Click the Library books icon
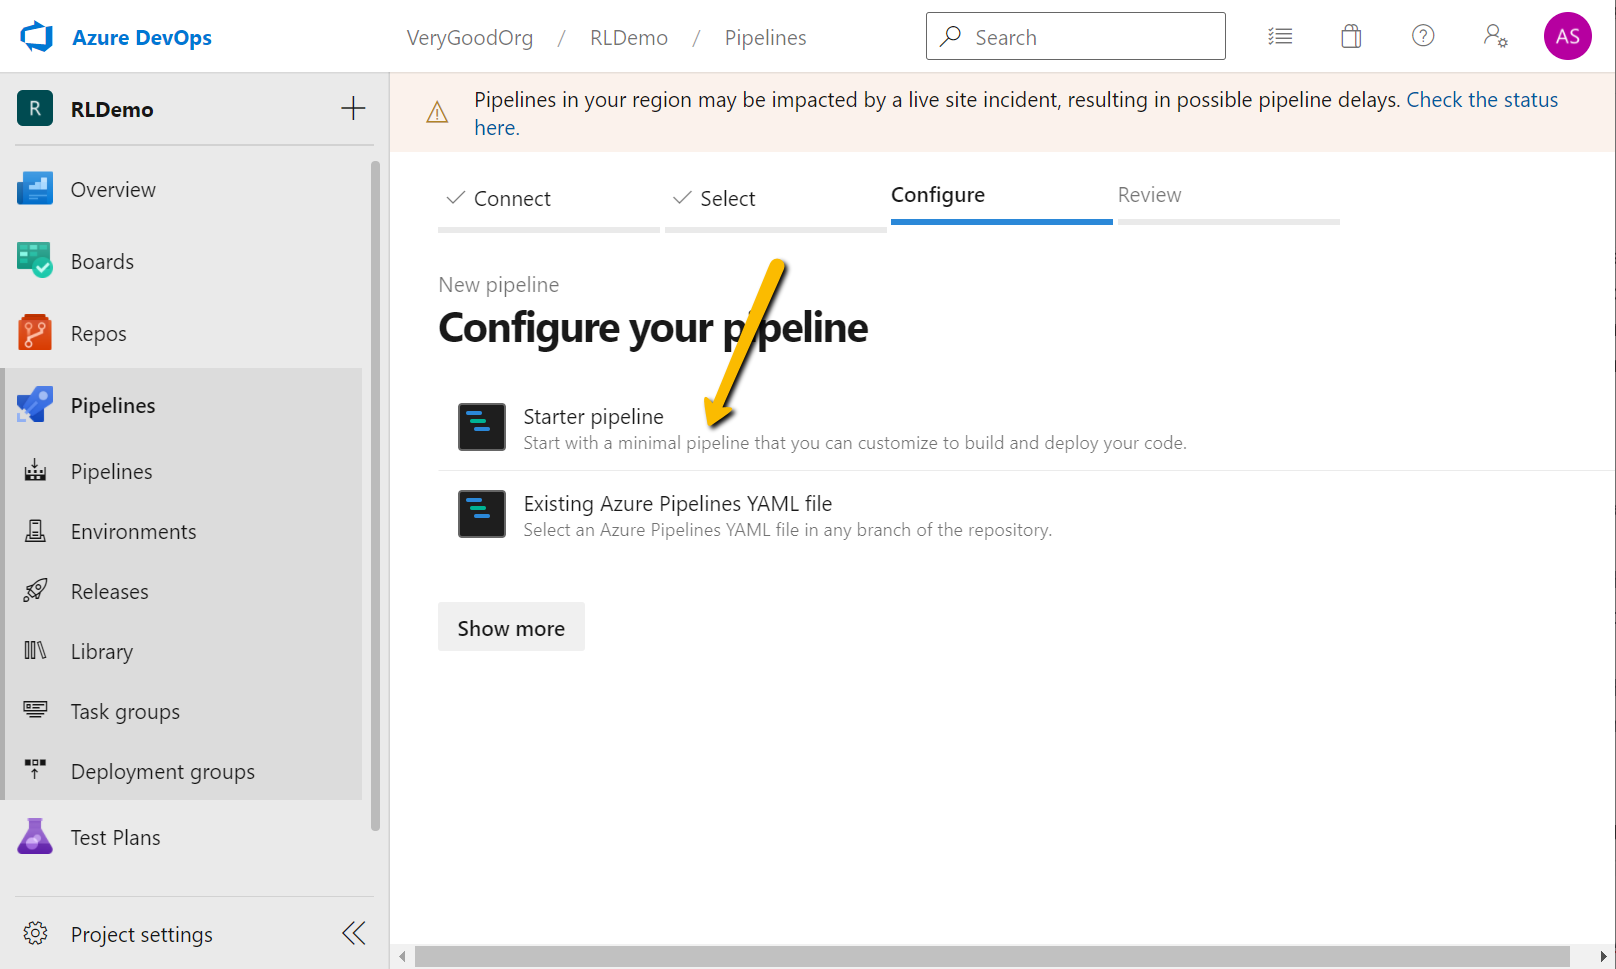Viewport: 1616px width, 969px height. 35,651
